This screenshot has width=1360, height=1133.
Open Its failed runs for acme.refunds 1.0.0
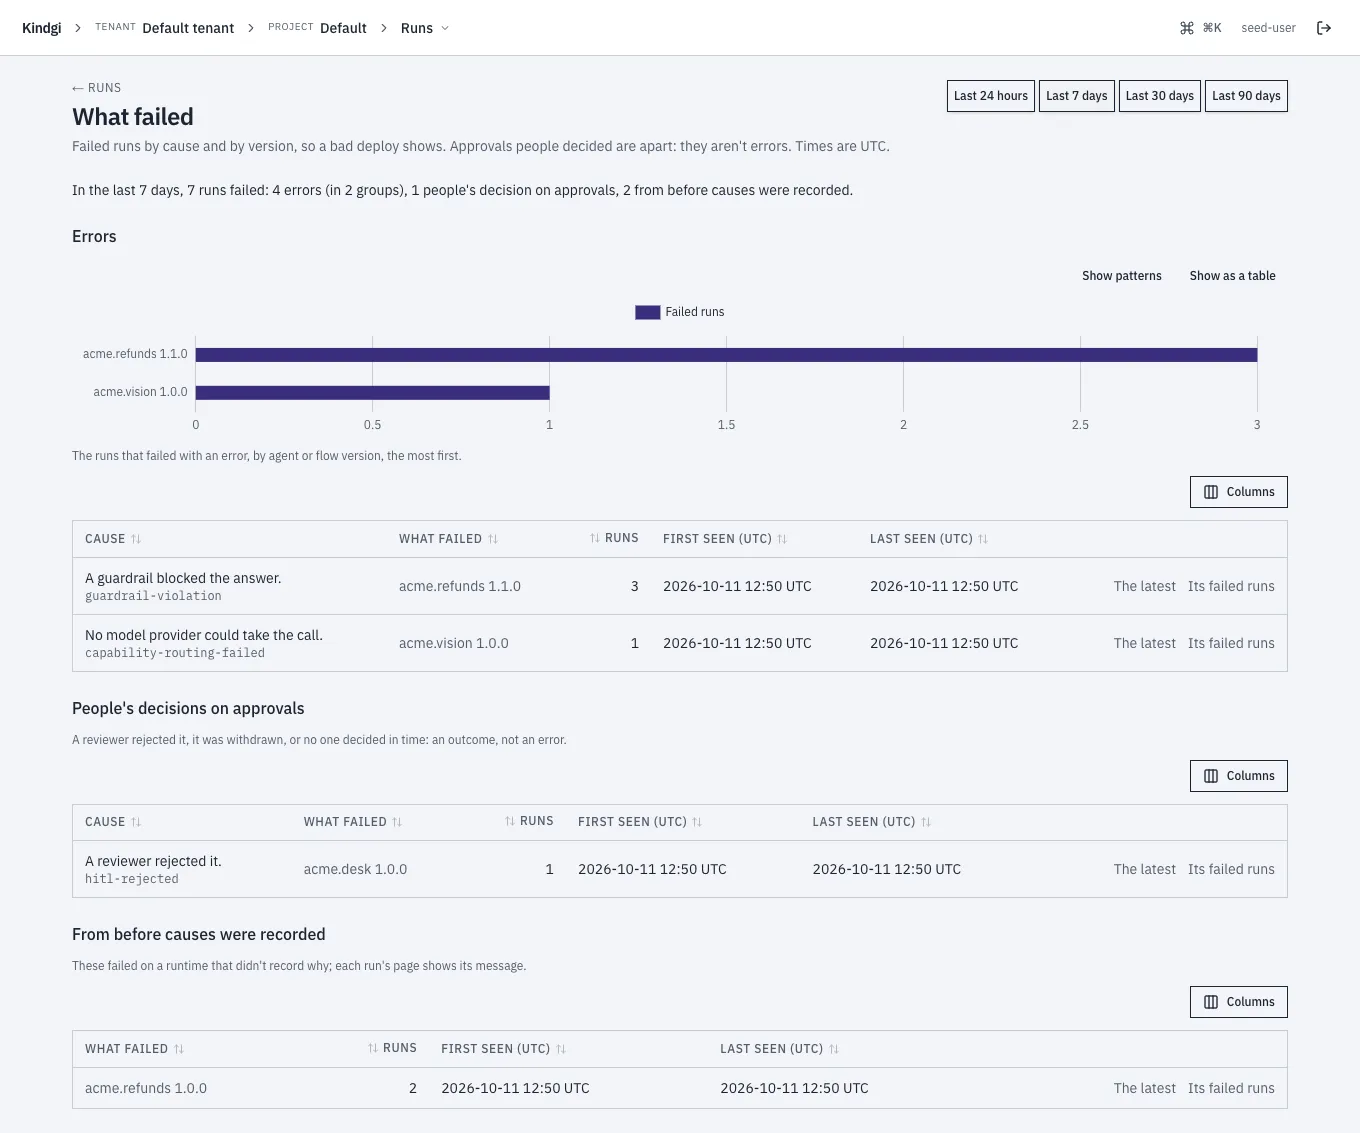1231,1088
